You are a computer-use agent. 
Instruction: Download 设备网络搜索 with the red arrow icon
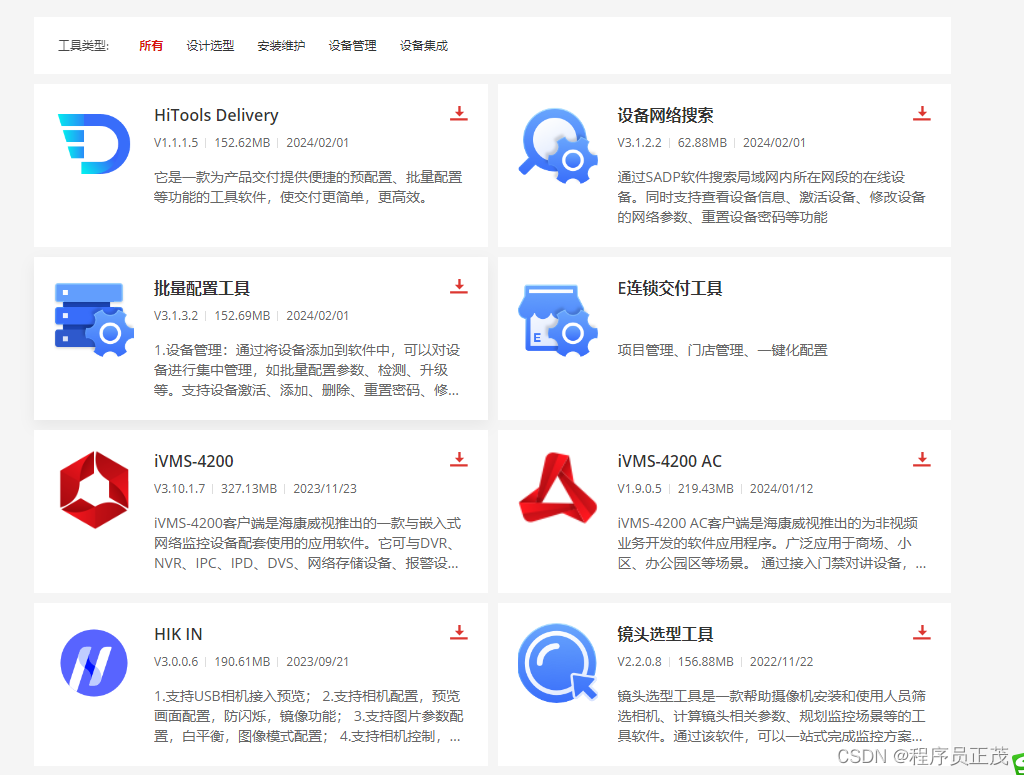(x=921, y=114)
